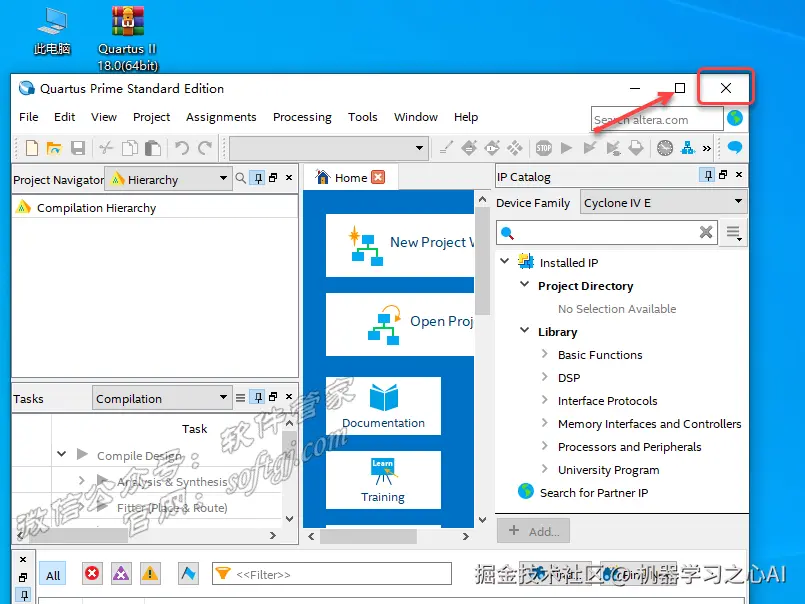The width and height of the screenshot is (805, 604).
Task: Clear IP search with the X icon
Action: click(706, 232)
